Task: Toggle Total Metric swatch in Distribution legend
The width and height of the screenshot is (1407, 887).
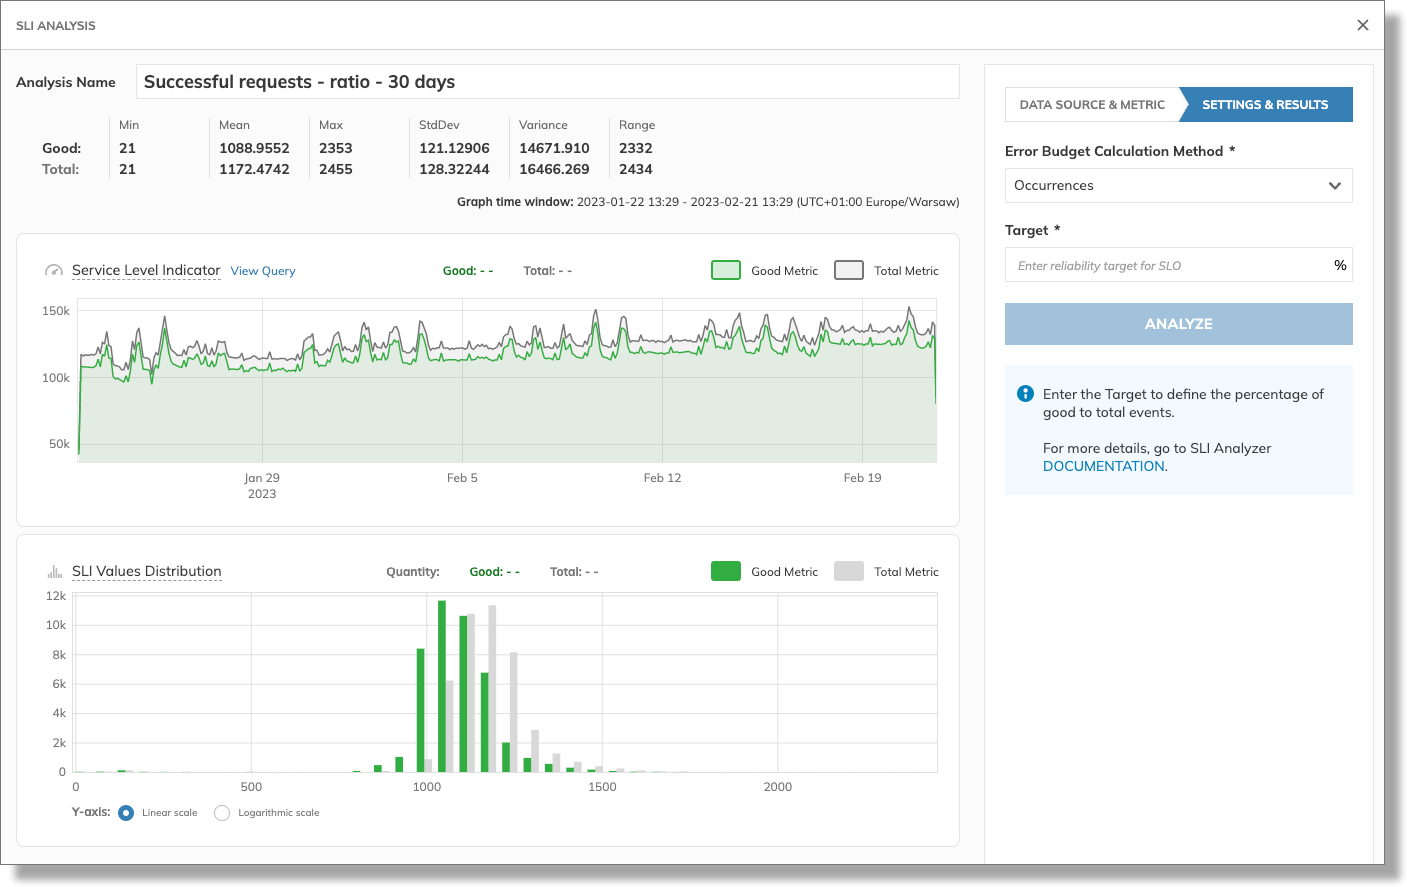Action: [x=849, y=571]
